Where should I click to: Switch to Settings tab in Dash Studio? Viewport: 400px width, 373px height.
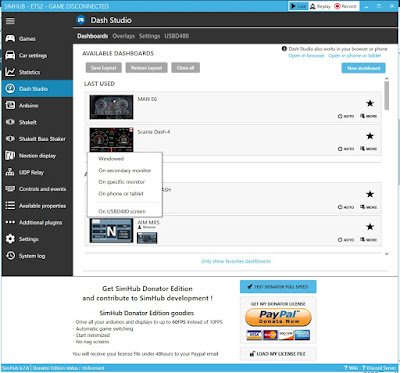149,36
